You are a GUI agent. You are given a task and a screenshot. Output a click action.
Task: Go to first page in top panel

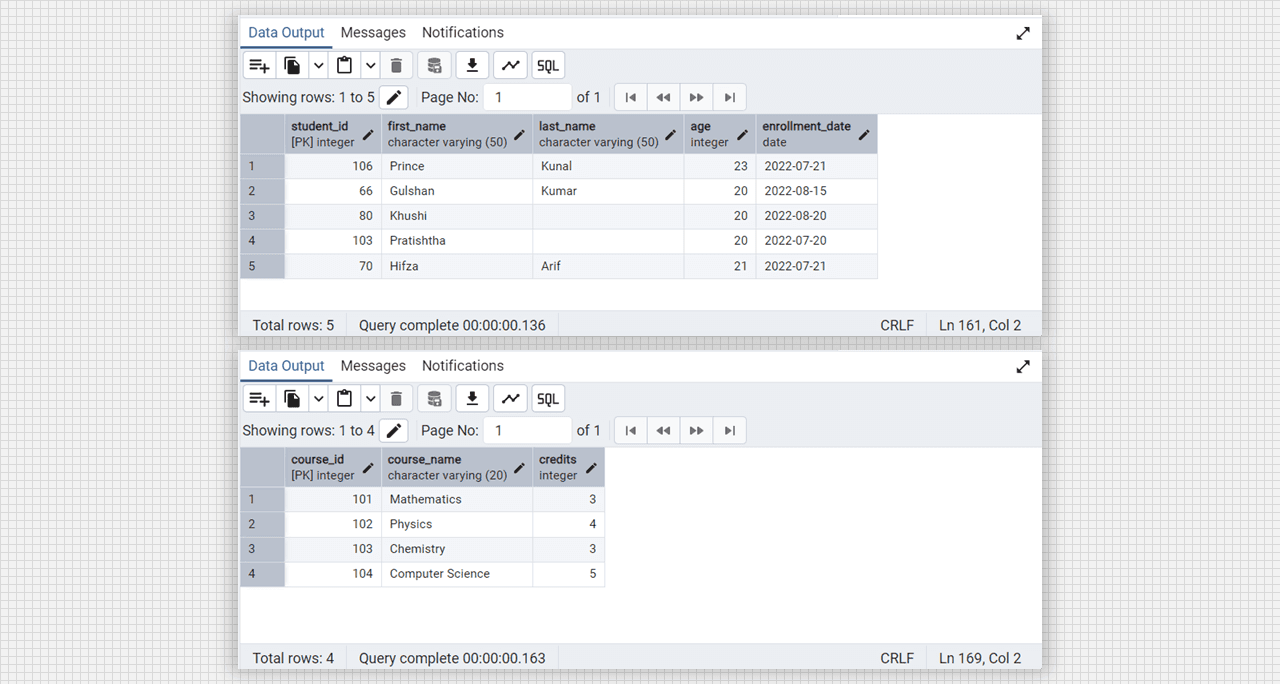[630, 97]
